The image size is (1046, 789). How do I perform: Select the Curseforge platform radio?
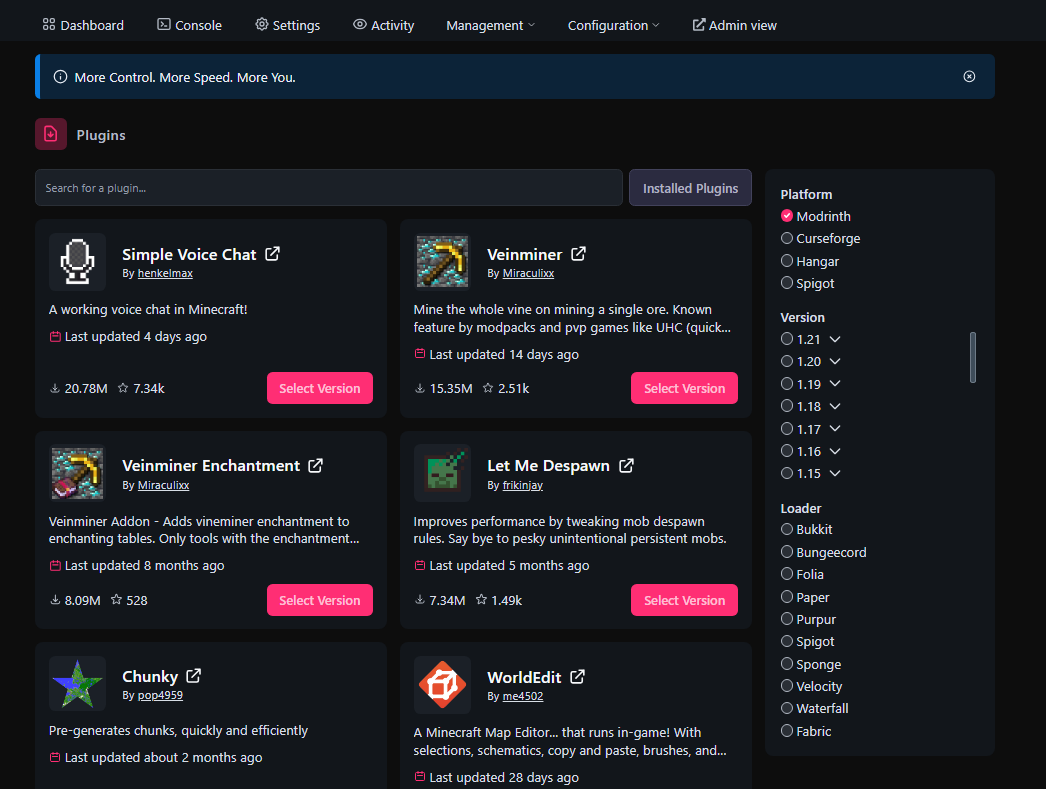pyautogui.click(x=787, y=238)
